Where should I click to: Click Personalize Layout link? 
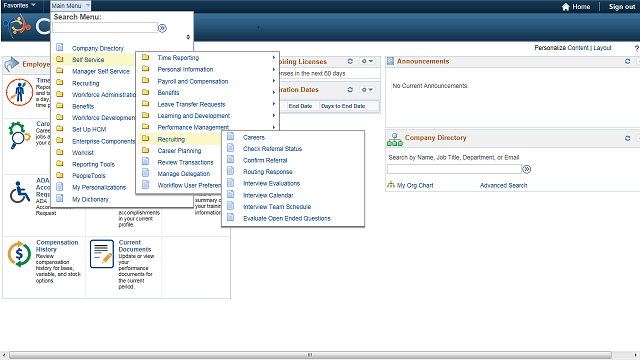602,48
